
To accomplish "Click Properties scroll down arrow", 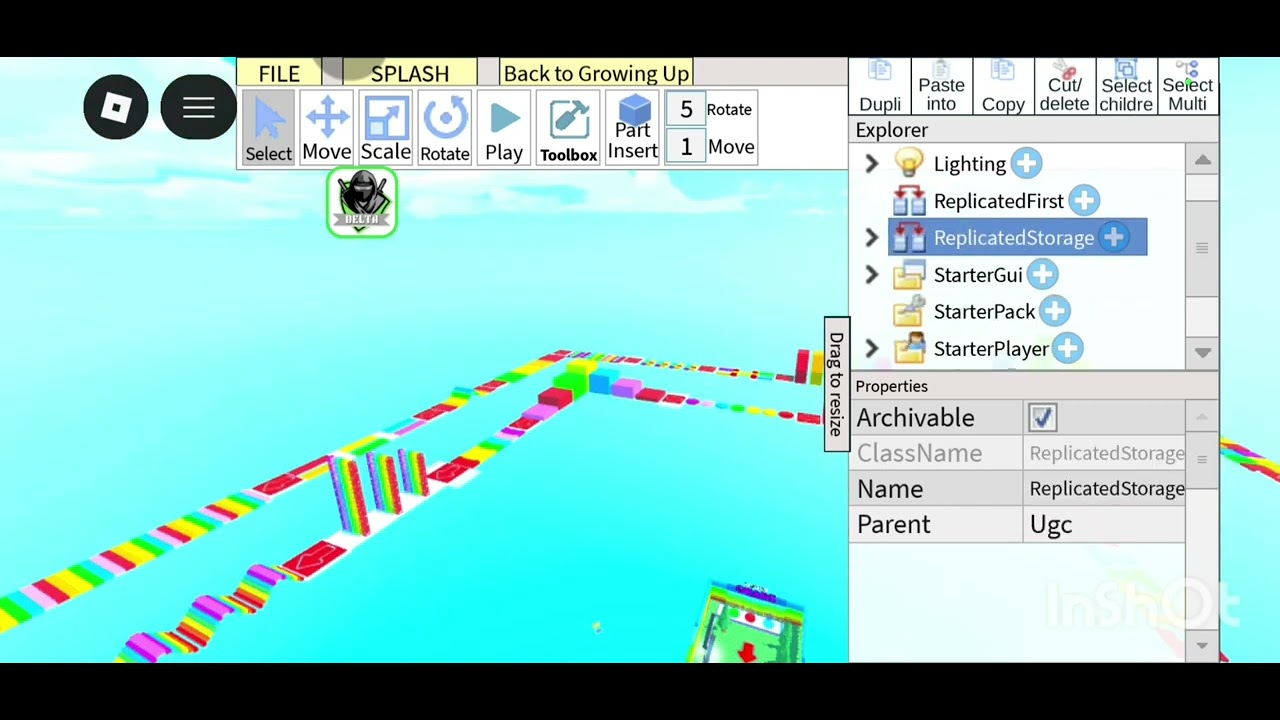I will pos(1202,646).
